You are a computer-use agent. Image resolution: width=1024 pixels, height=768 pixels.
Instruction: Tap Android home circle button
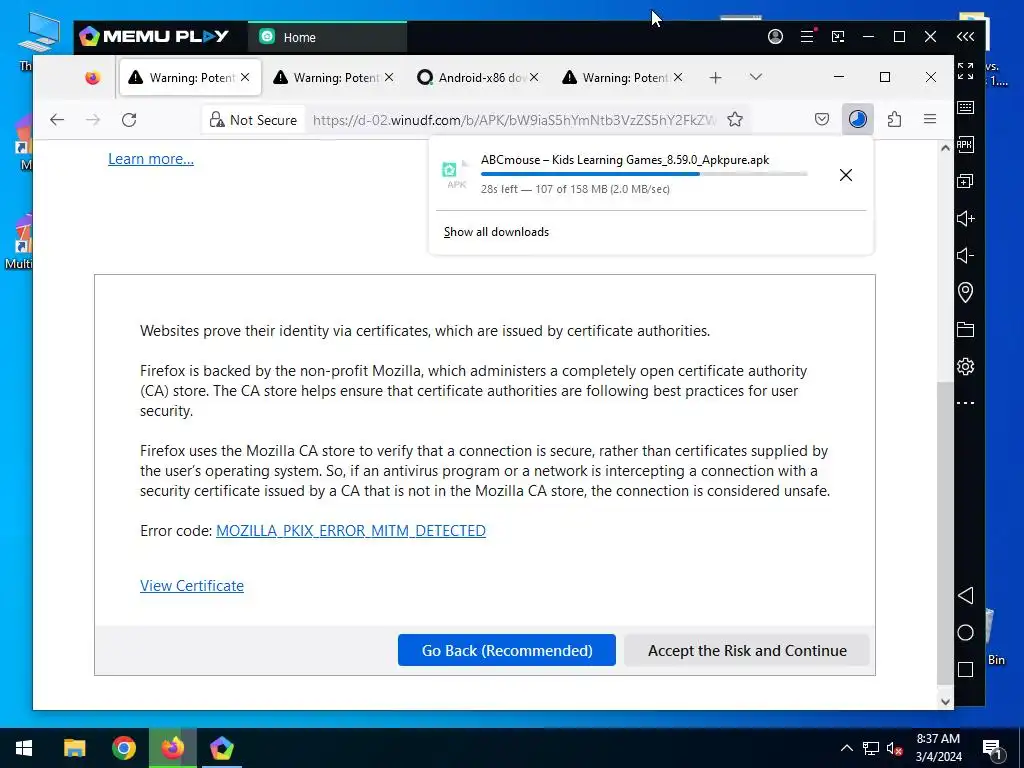[965, 632]
